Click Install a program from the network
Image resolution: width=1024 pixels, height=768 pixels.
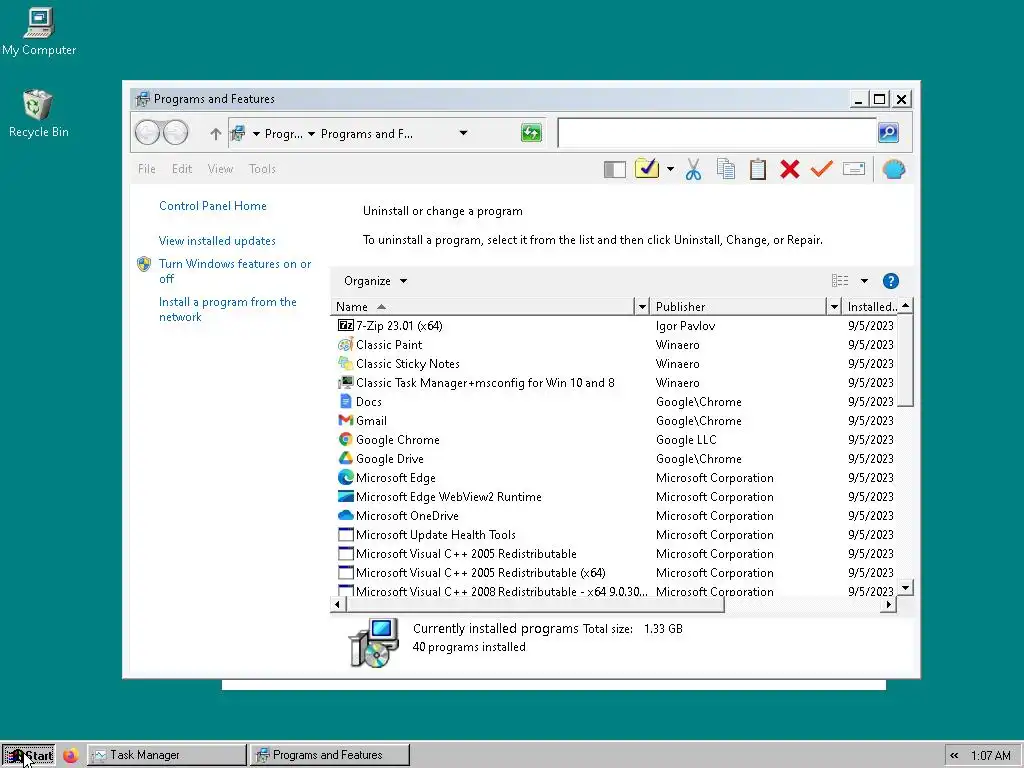click(227, 310)
